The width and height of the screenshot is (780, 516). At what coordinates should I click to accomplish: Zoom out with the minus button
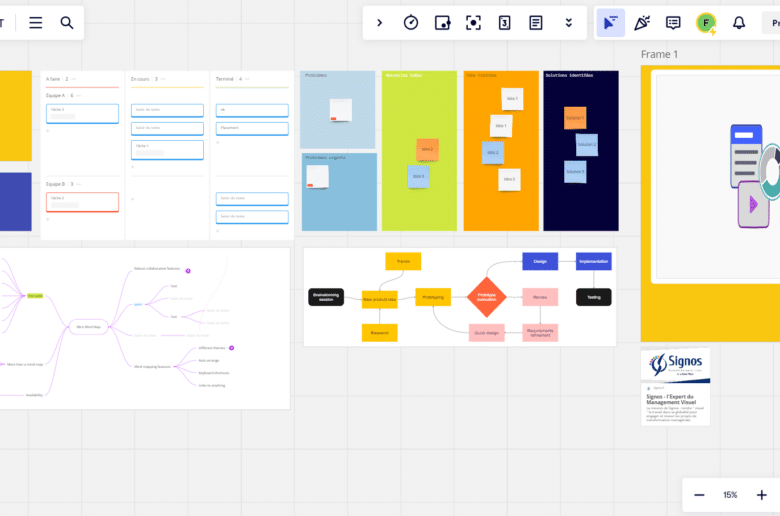coord(699,495)
